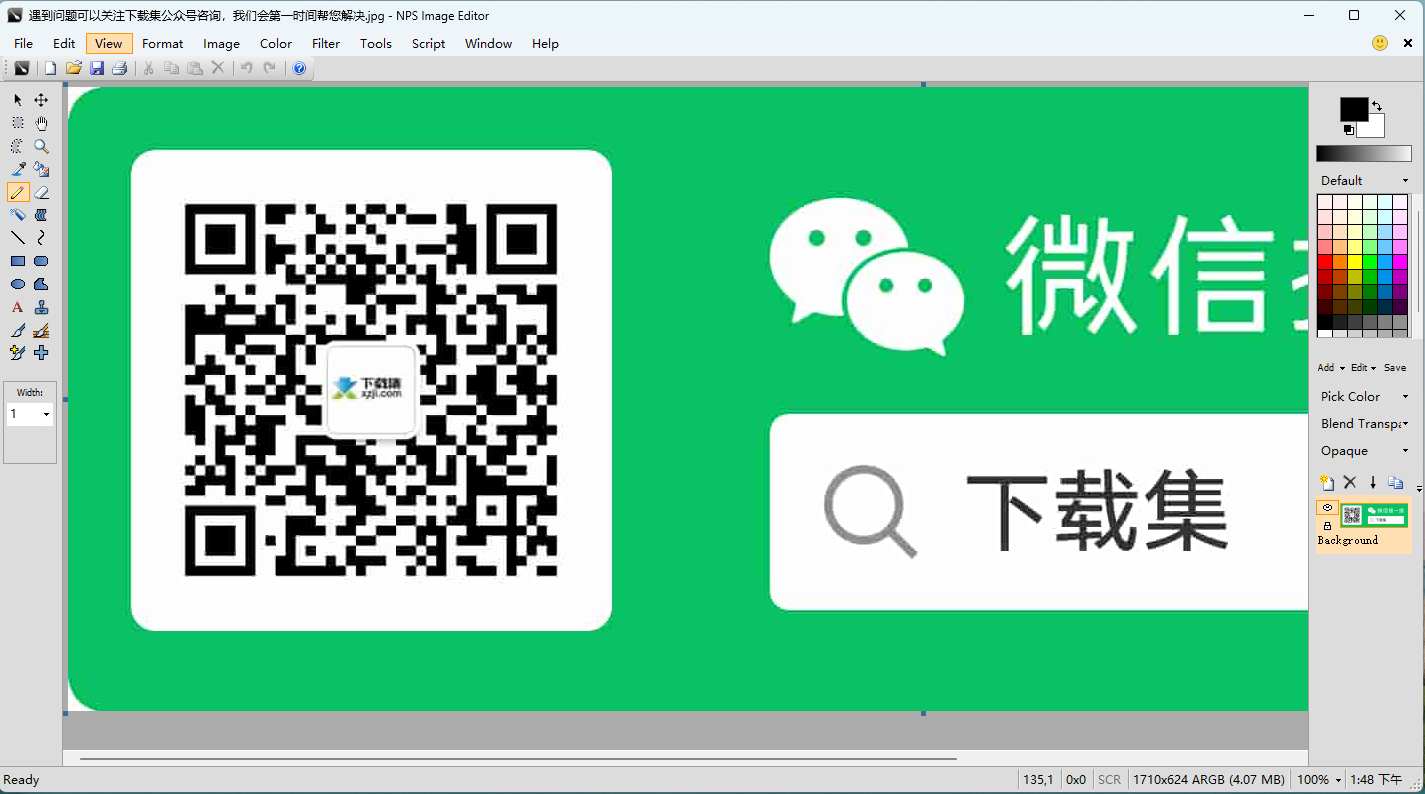Screen dimensions: 1425x794
Task: Open help via the blue question icon
Action: (x=299, y=68)
